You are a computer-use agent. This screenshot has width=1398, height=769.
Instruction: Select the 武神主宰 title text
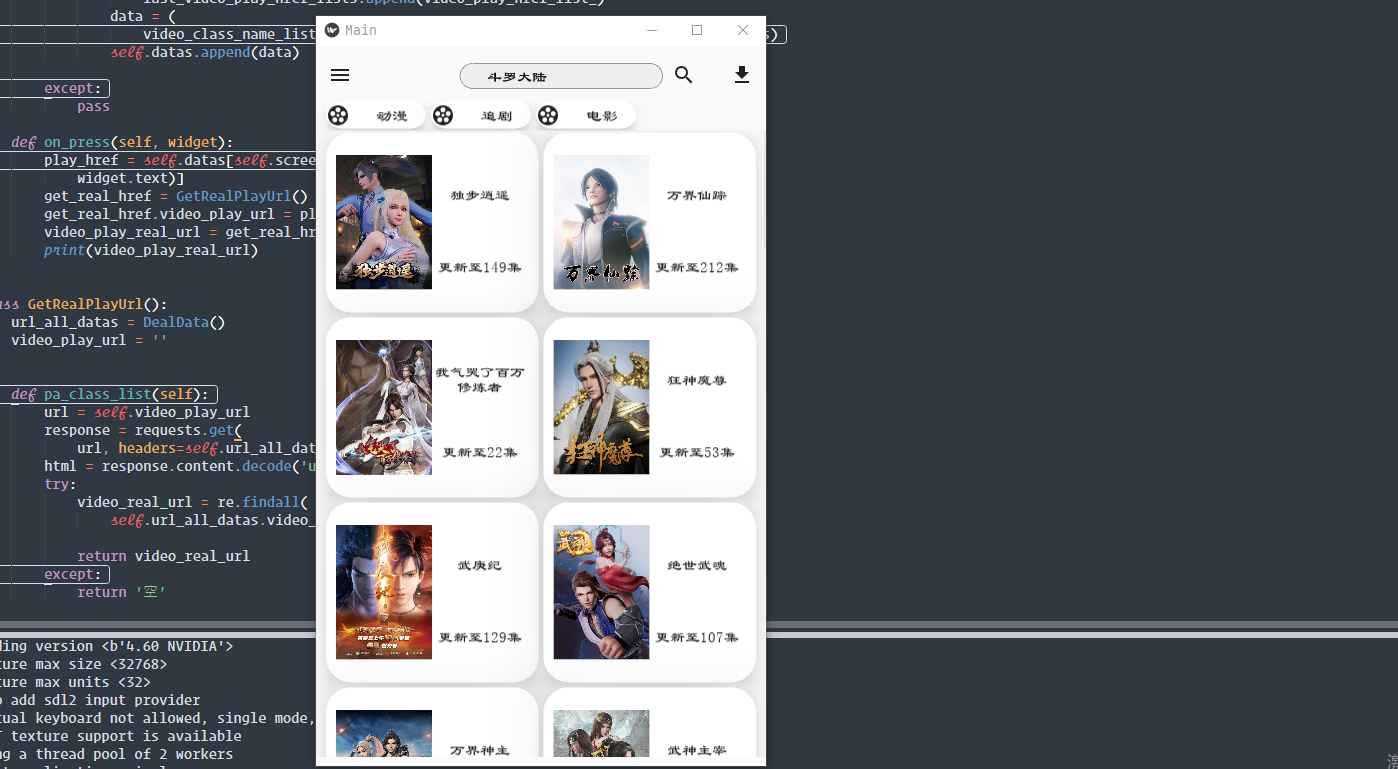pyautogui.click(x=697, y=750)
